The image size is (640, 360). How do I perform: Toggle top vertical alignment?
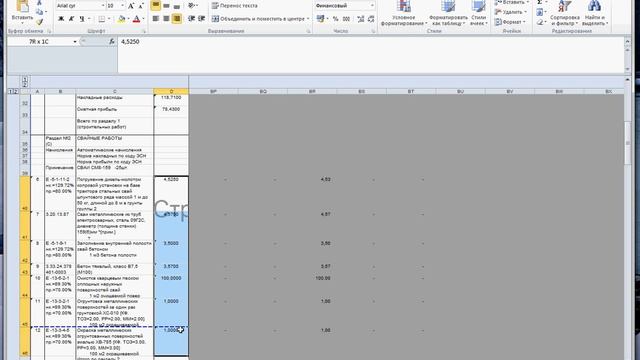[x=156, y=6]
